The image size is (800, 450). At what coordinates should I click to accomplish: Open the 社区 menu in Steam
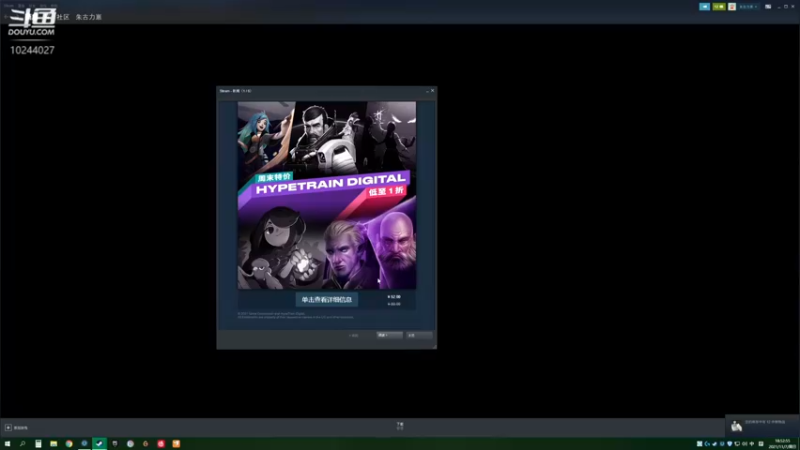pos(63,17)
